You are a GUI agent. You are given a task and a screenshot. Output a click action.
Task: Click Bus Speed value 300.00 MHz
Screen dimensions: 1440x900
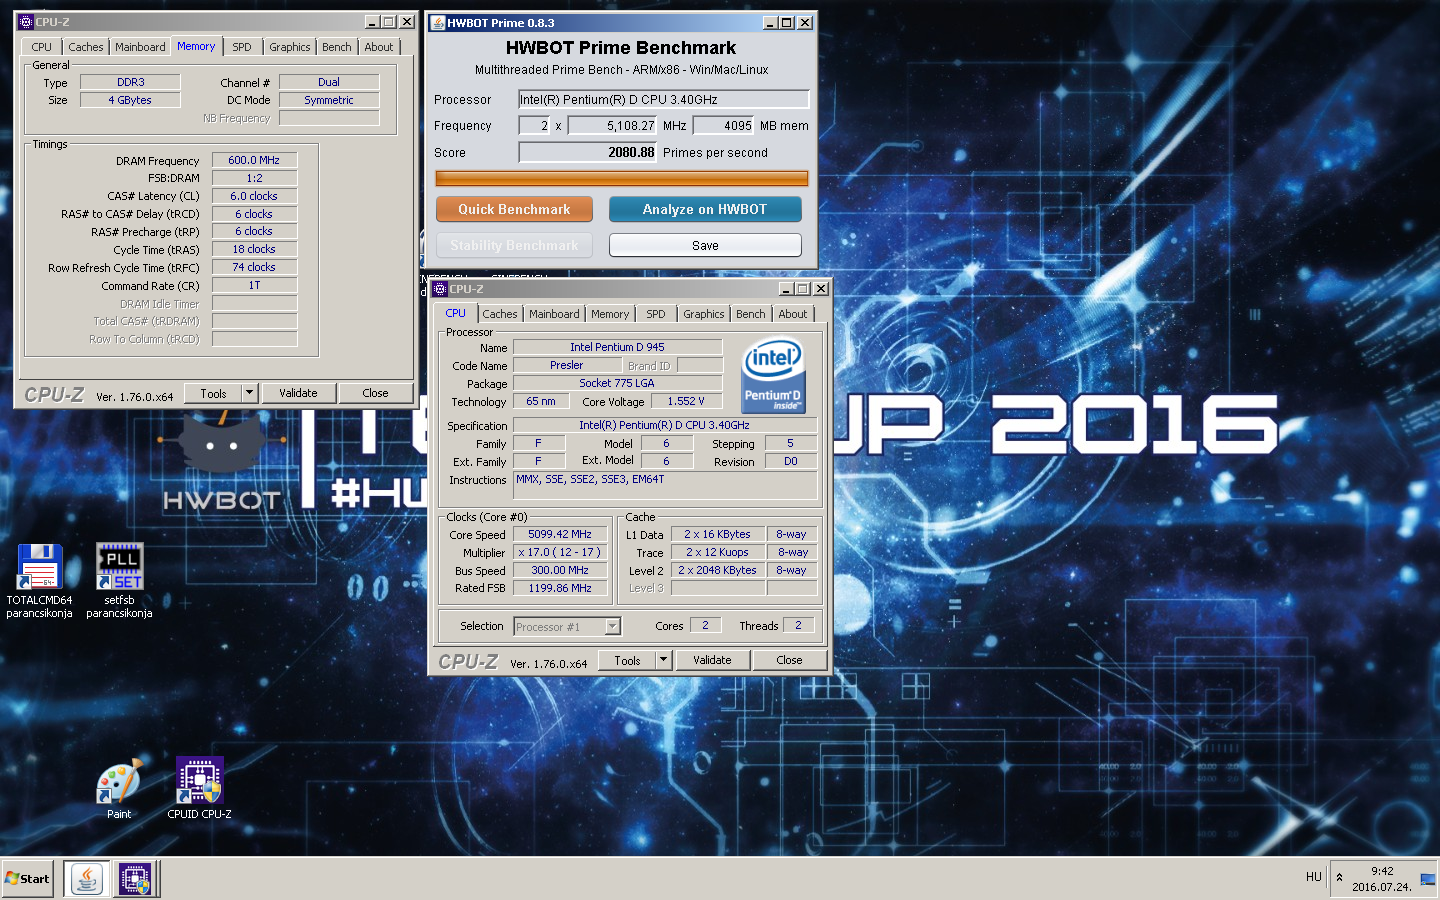(x=560, y=570)
